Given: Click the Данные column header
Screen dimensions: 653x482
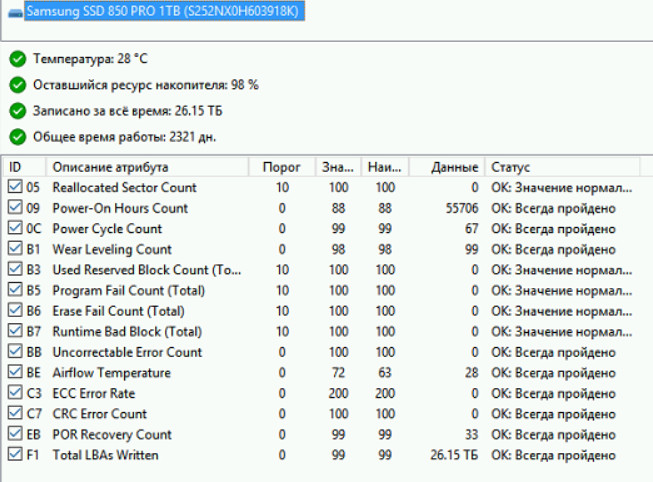Looking at the screenshot, I should (454, 167).
